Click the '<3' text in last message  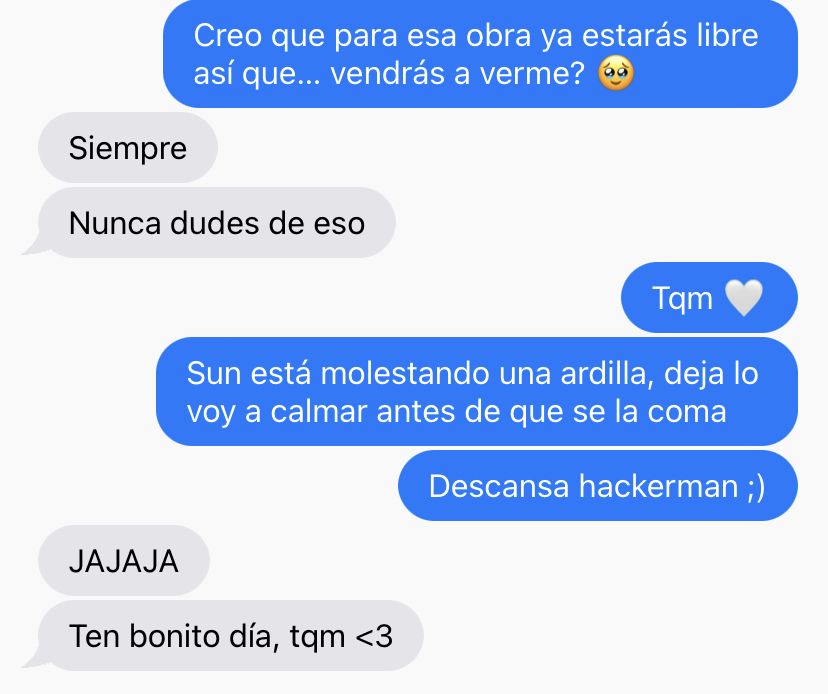pos(374,636)
